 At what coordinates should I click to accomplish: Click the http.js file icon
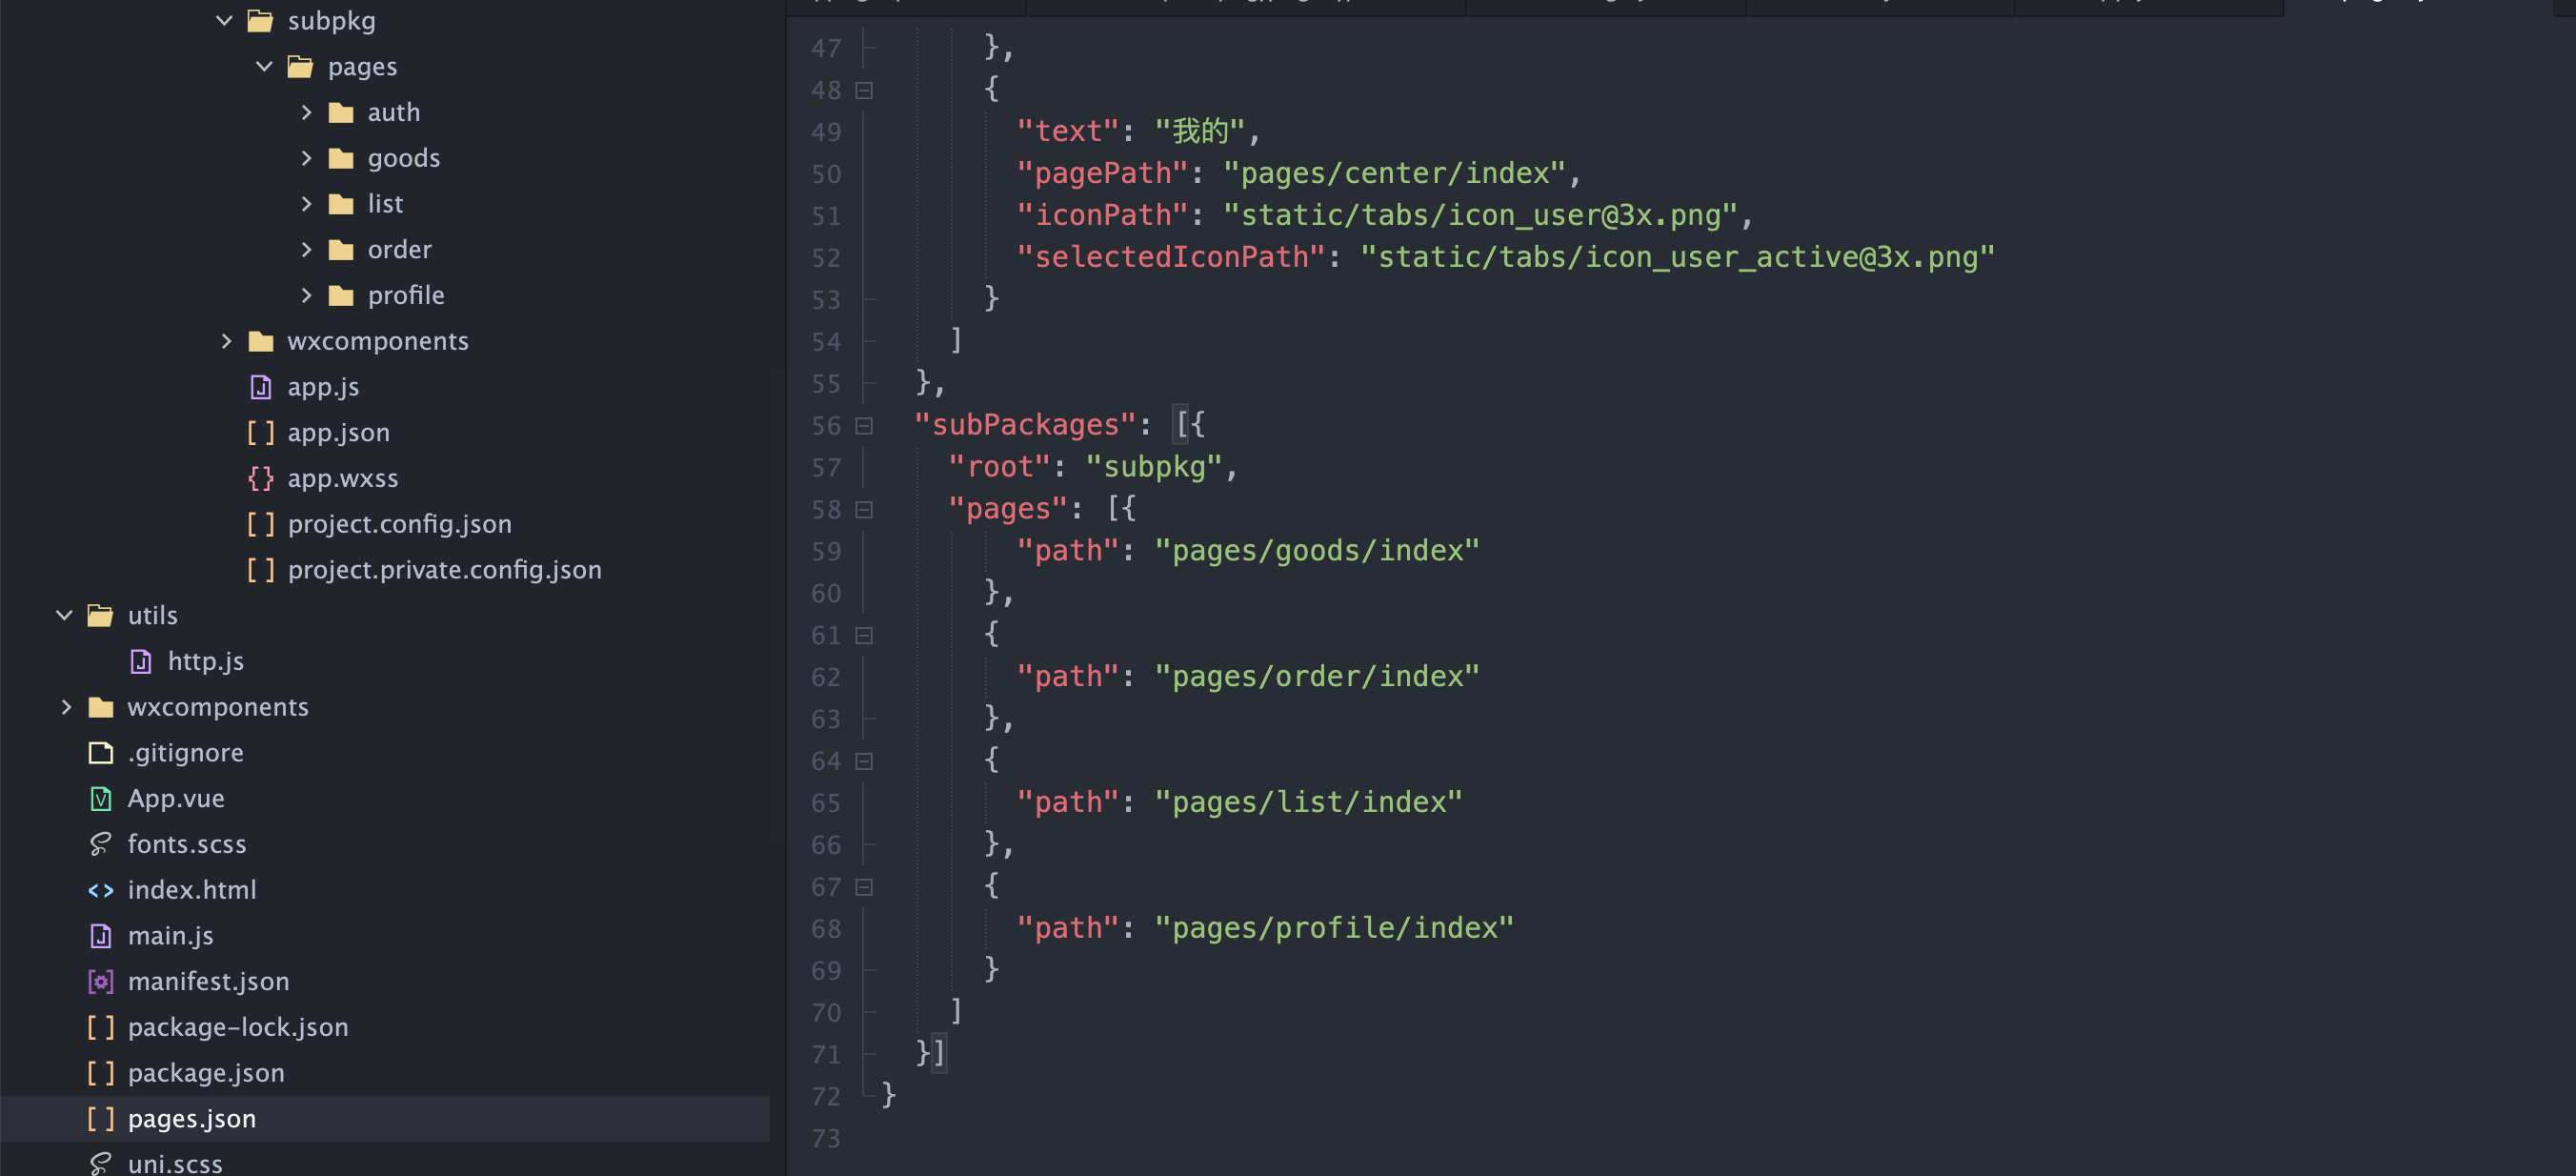point(141,661)
